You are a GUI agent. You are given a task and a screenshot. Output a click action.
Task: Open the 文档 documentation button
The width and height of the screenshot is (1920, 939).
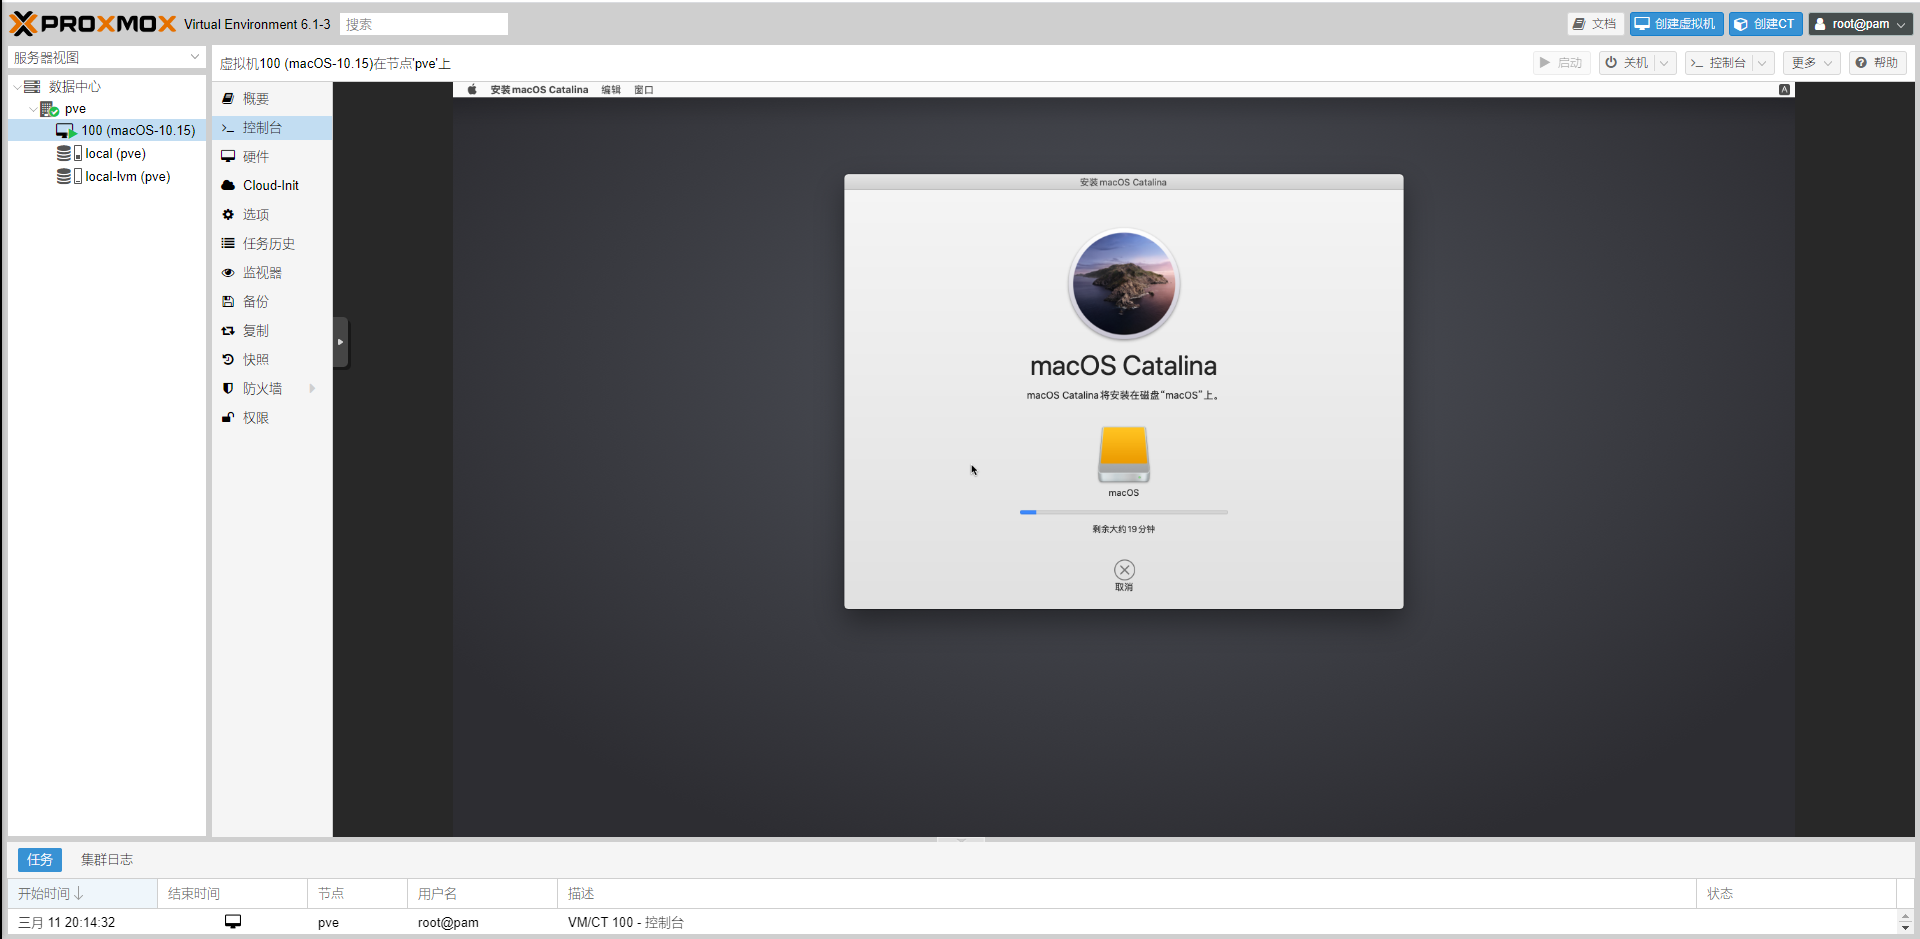1594,24
